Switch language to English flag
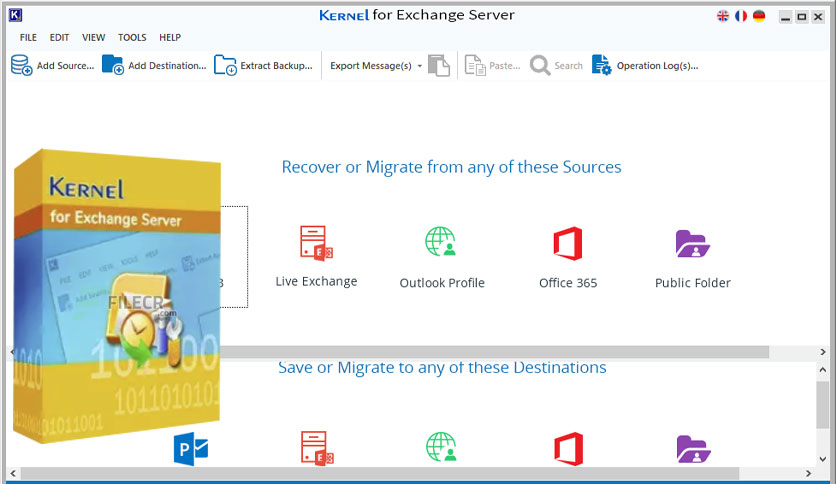Screen dimensions: 836x484 [723, 16]
